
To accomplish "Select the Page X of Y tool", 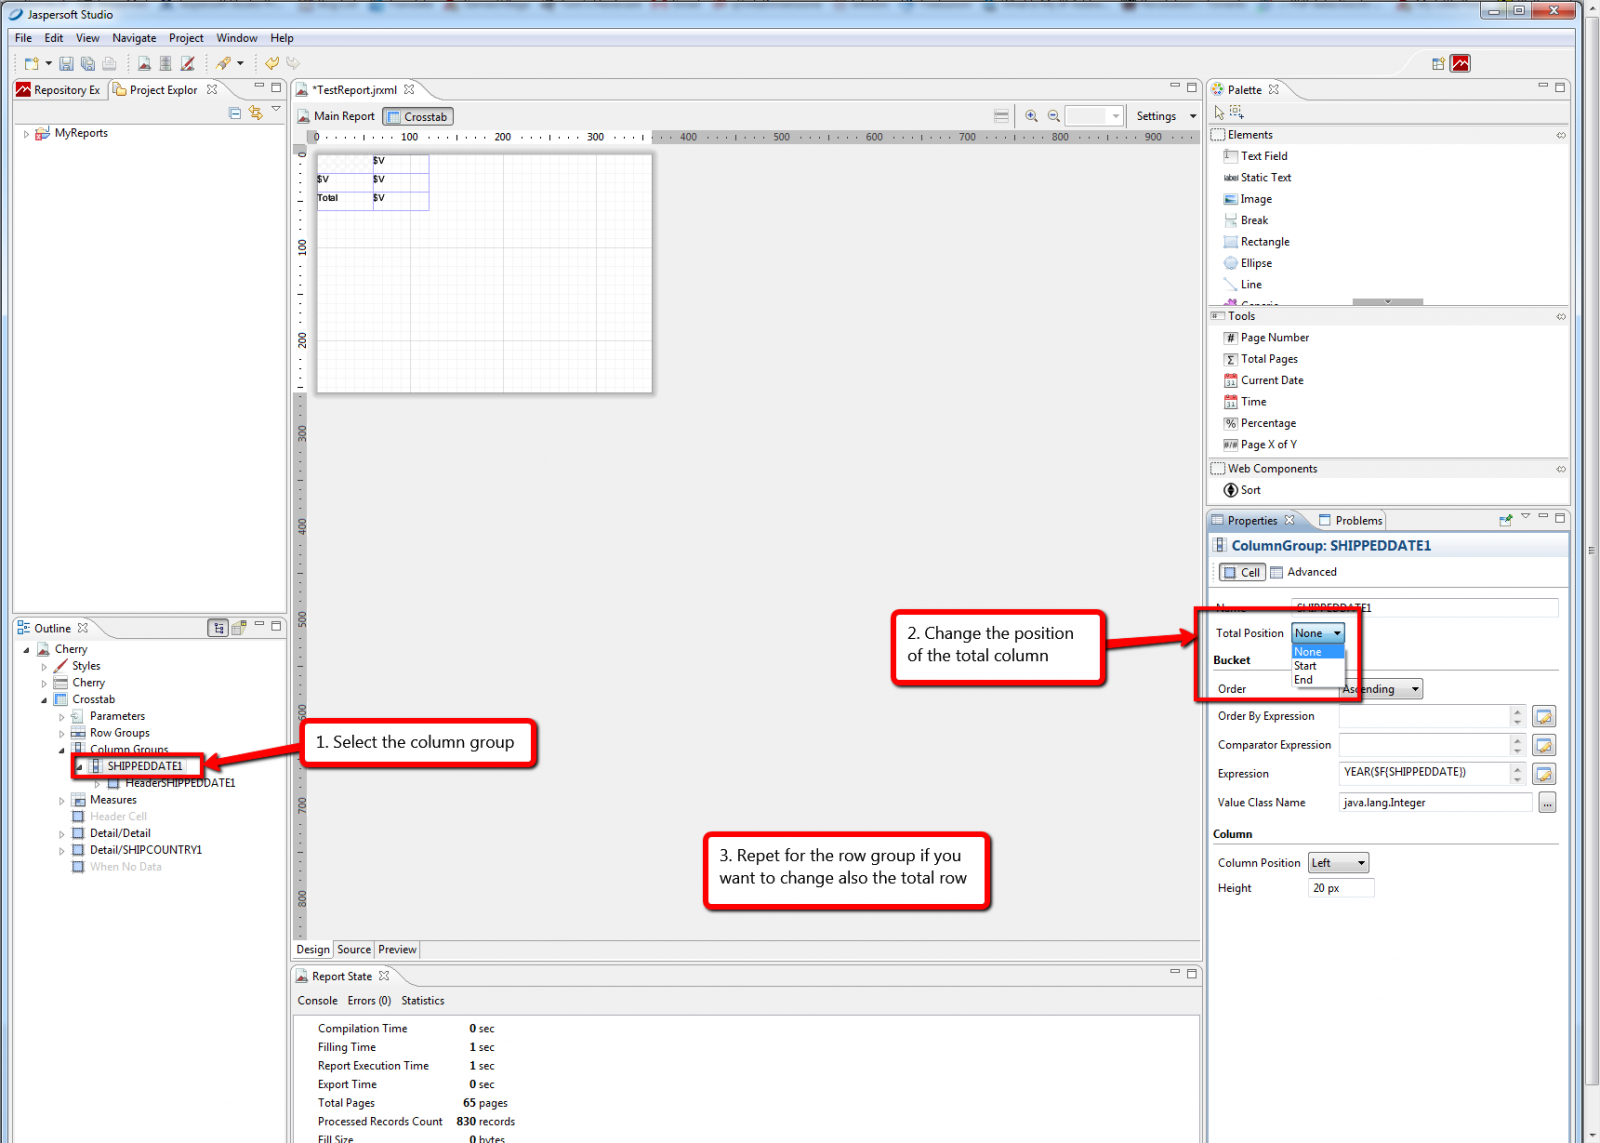I will click(x=1260, y=445).
